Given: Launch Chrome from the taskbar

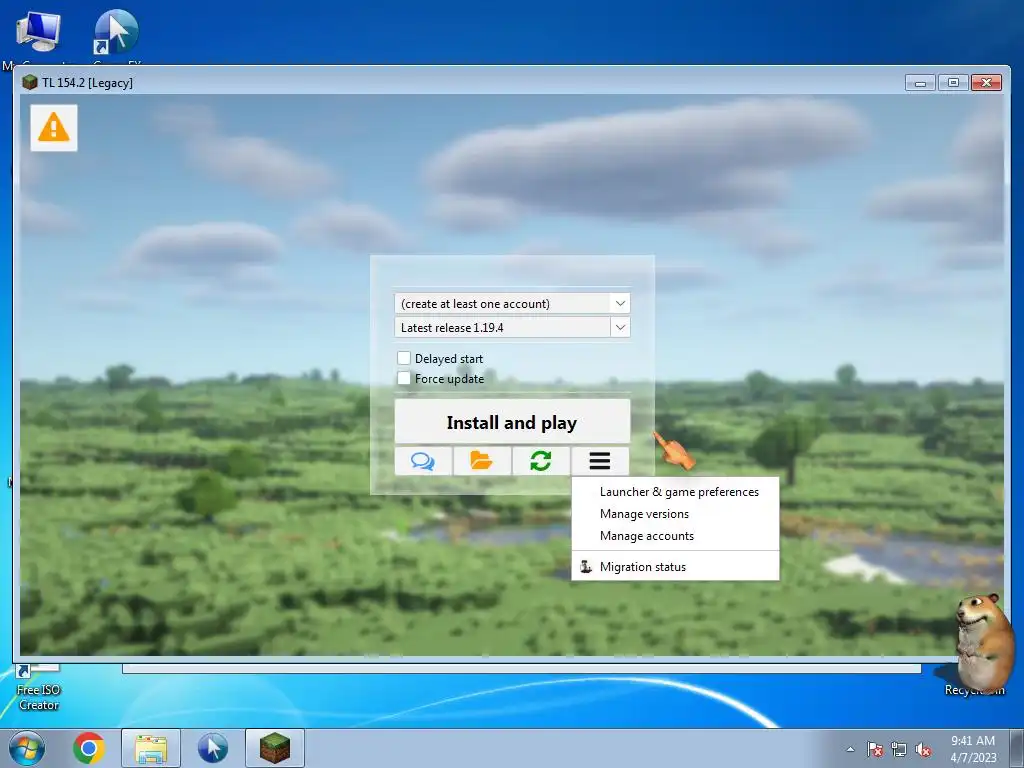Looking at the screenshot, I should (x=89, y=748).
